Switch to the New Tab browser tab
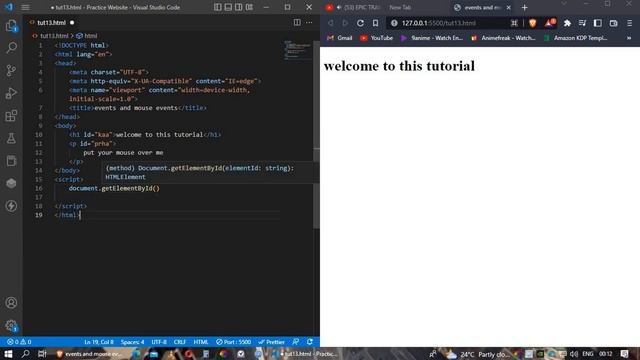The image size is (640, 360). 400,7
